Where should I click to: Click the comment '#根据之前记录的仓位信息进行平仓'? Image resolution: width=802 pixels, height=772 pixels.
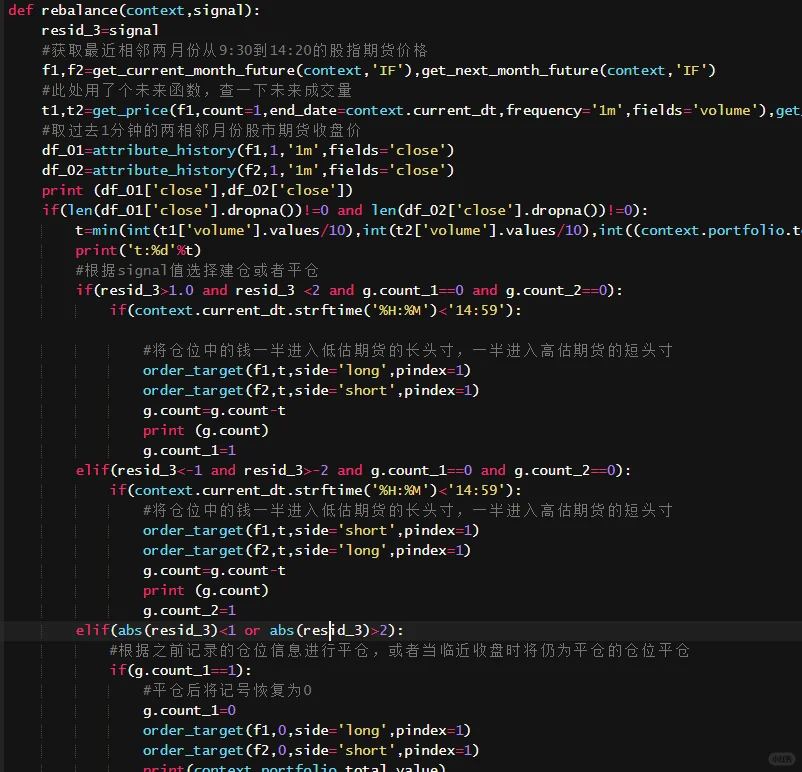pos(399,650)
